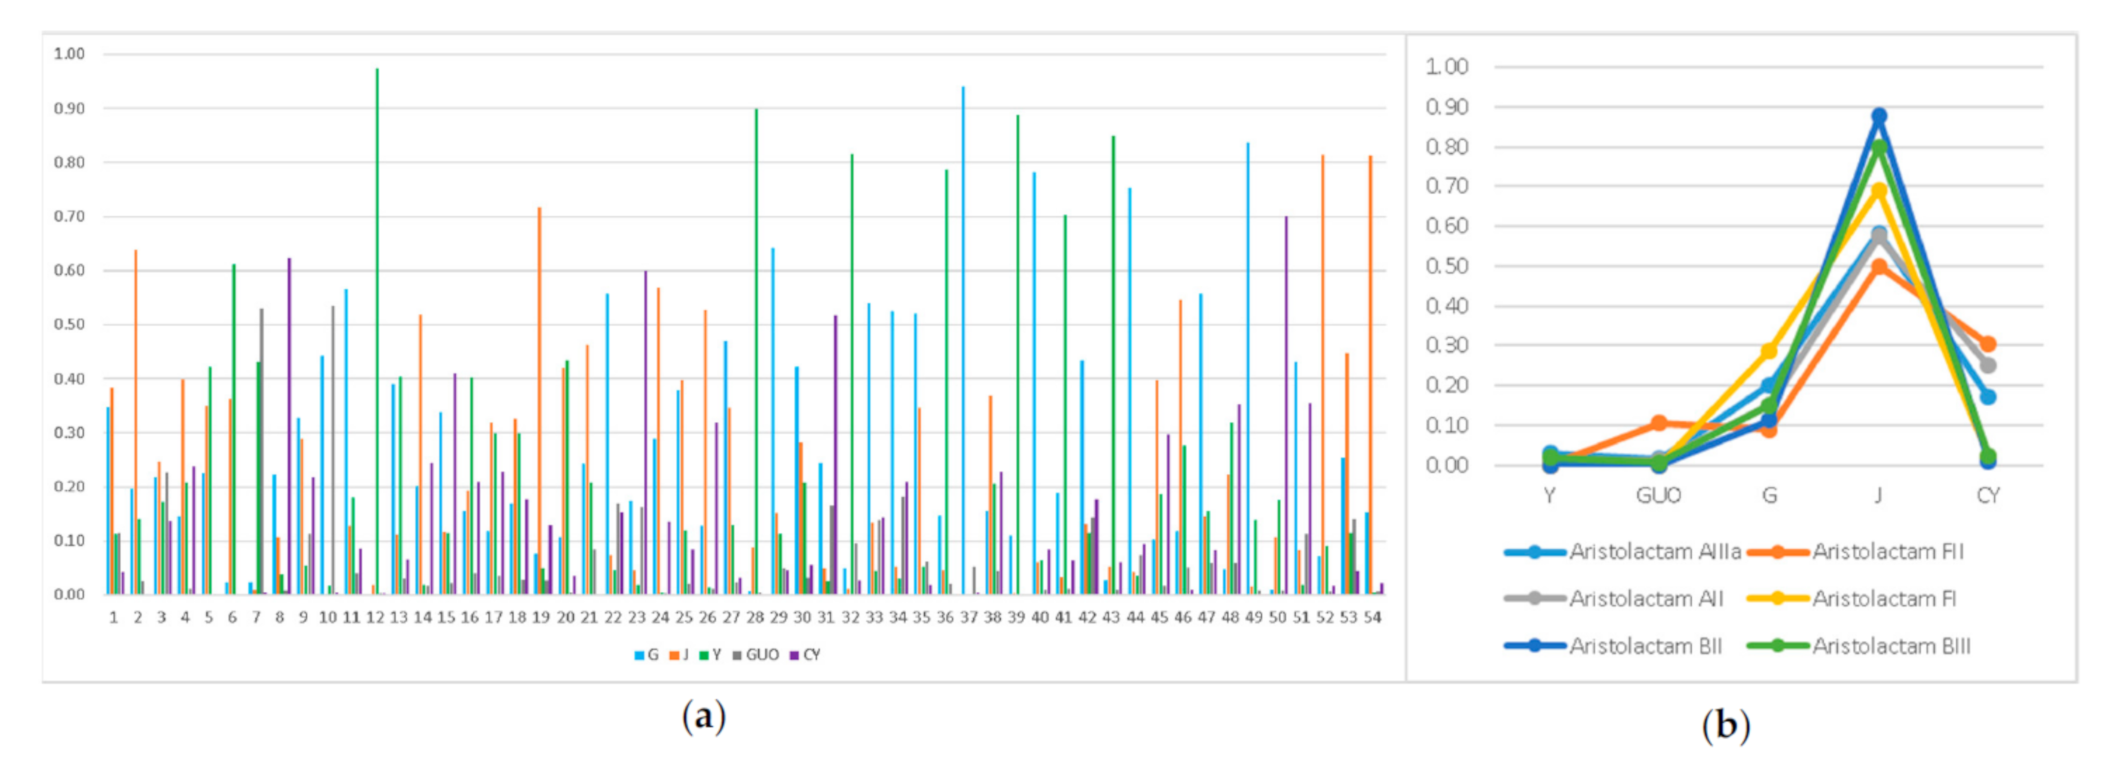Click the (b) caption under line chart
Image resolution: width=2113 pixels, height=760 pixels.
[x=1725, y=724]
